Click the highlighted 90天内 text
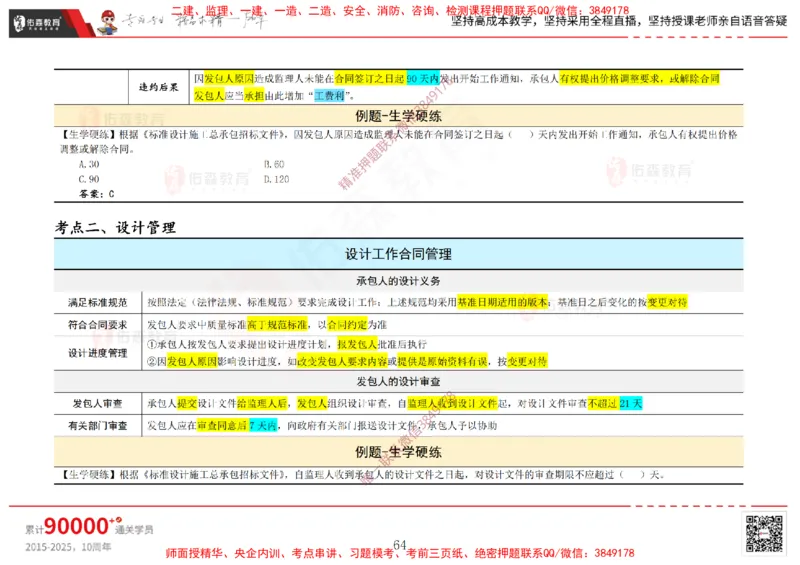Viewport: 800px width, 565px height. 423,79
